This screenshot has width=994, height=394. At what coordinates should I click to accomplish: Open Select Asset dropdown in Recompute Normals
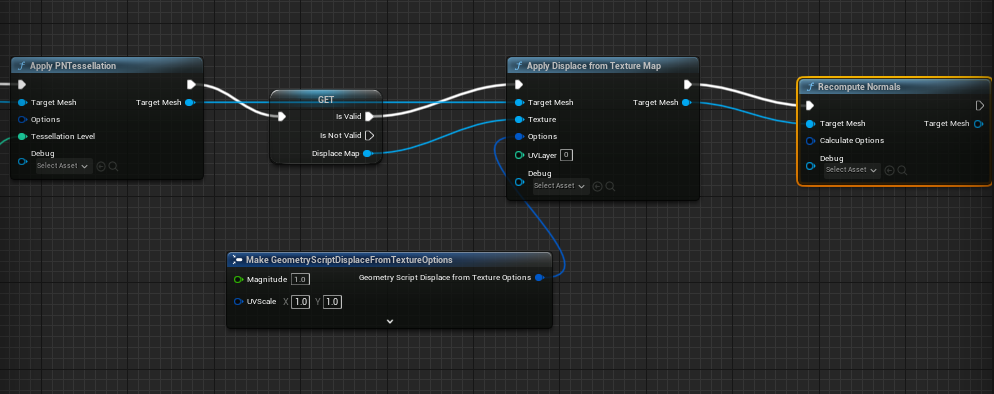tap(852, 170)
